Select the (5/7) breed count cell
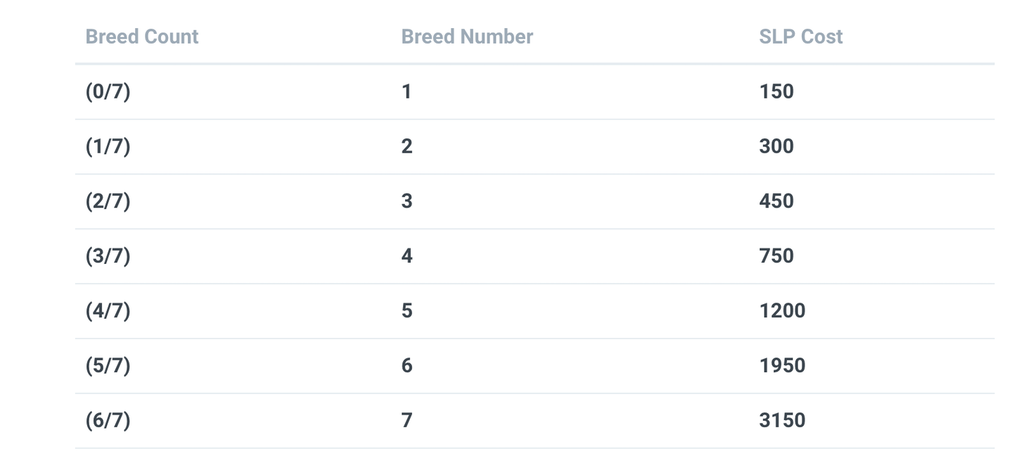The height and width of the screenshot is (473, 1024). 108,366
